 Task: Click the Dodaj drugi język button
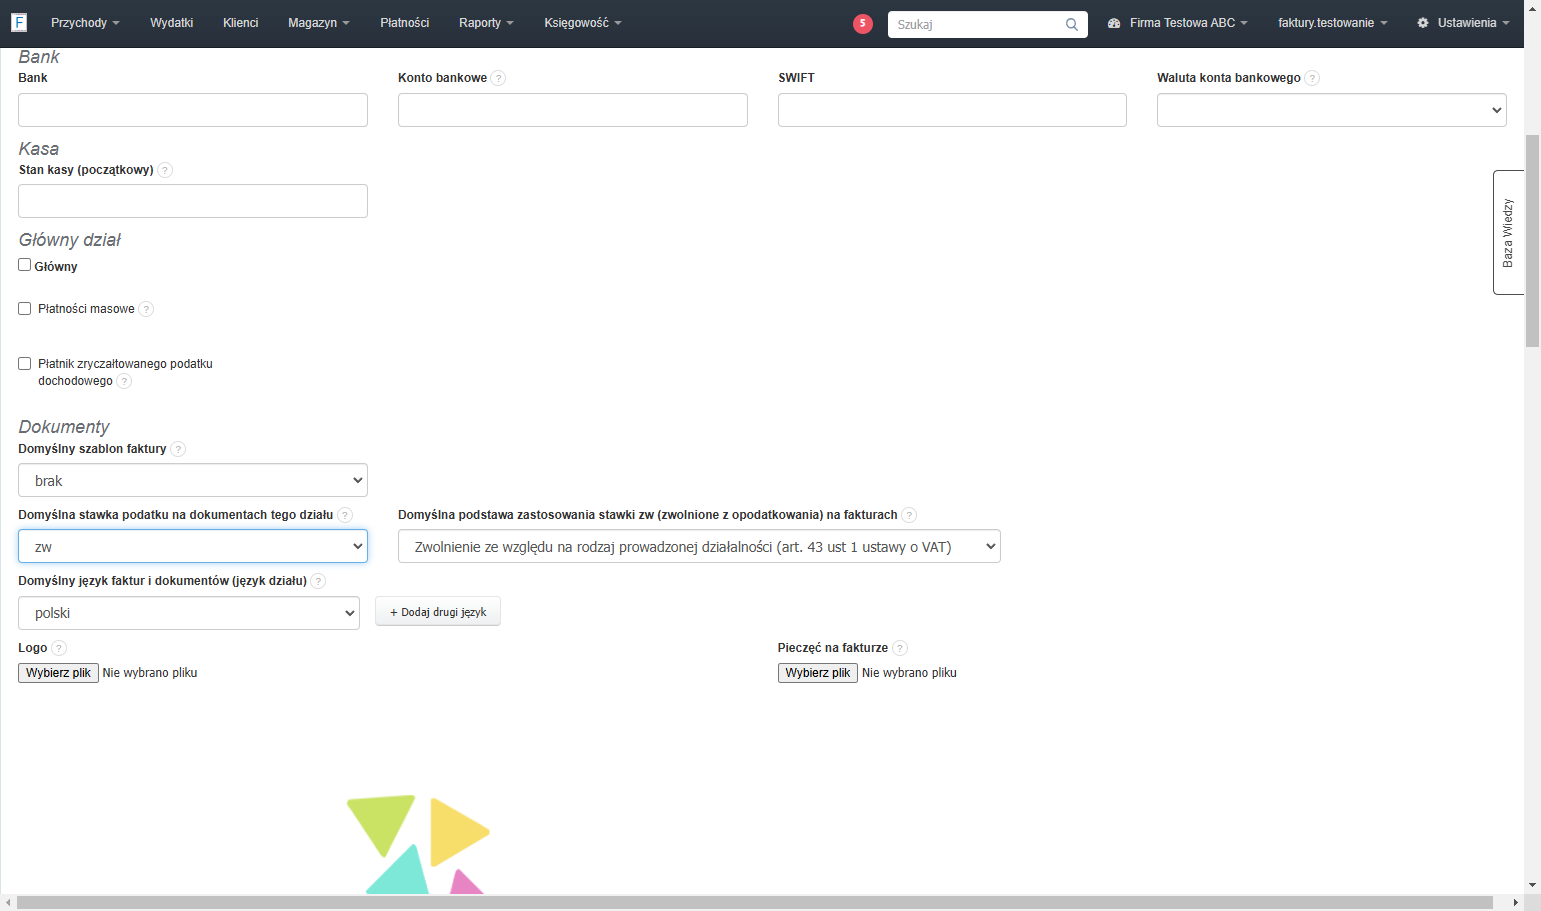tap(438, 612)
